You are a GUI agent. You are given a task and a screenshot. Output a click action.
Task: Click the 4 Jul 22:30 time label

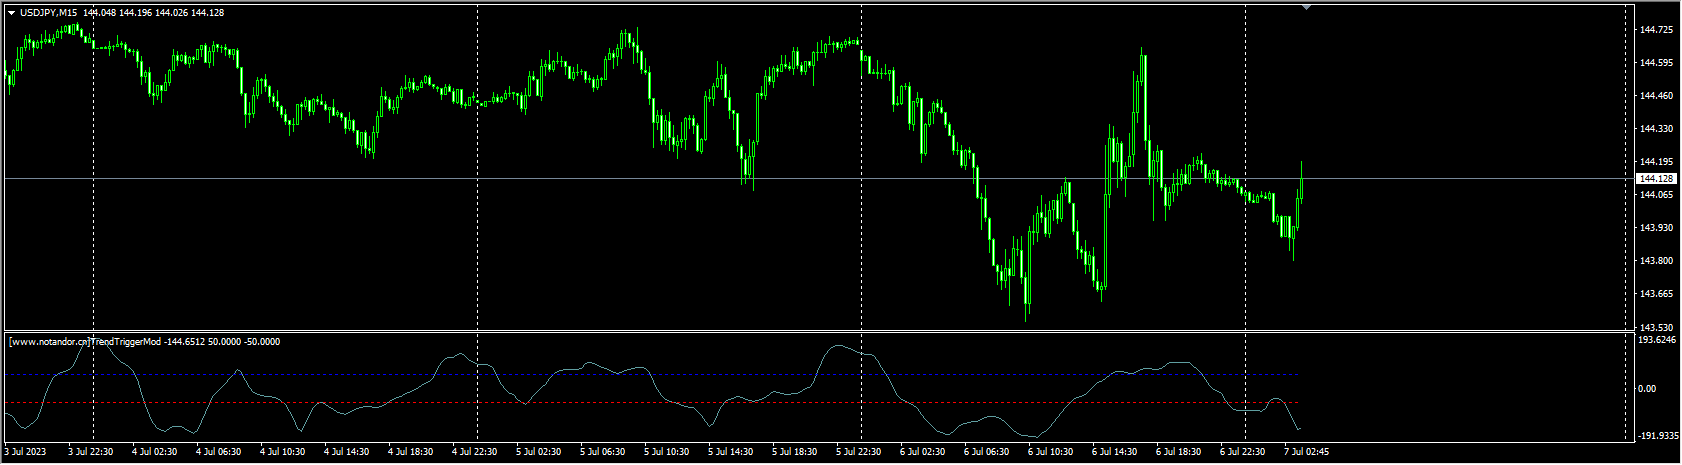(x=474, y=452)
